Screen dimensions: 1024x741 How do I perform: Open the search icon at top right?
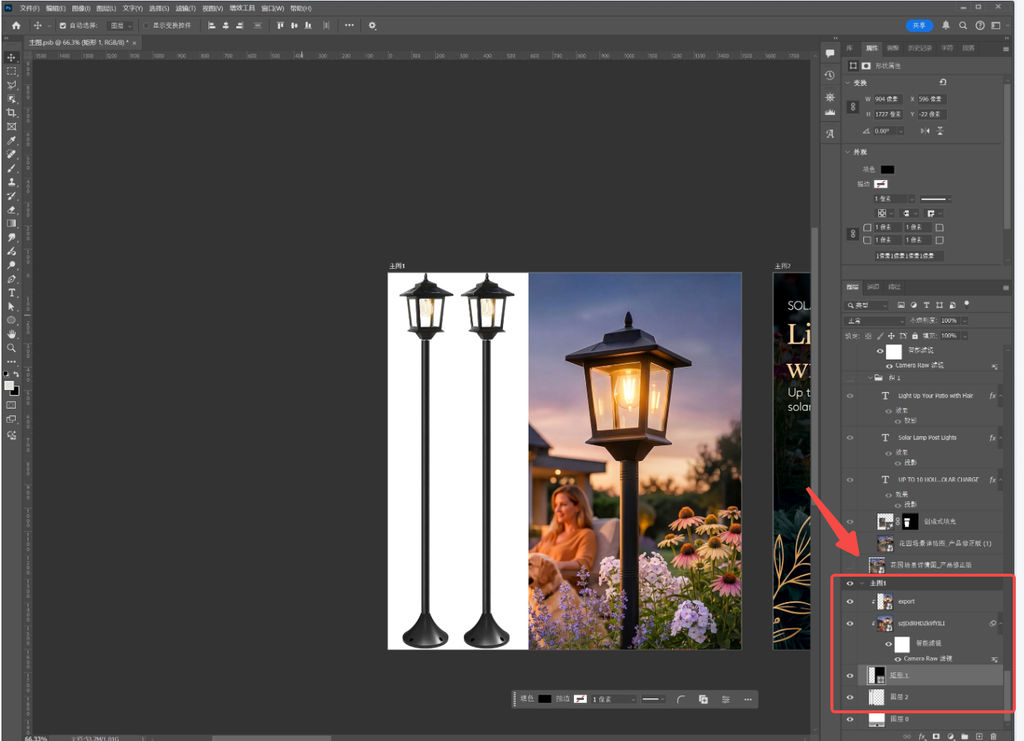[x=963, y=25]
